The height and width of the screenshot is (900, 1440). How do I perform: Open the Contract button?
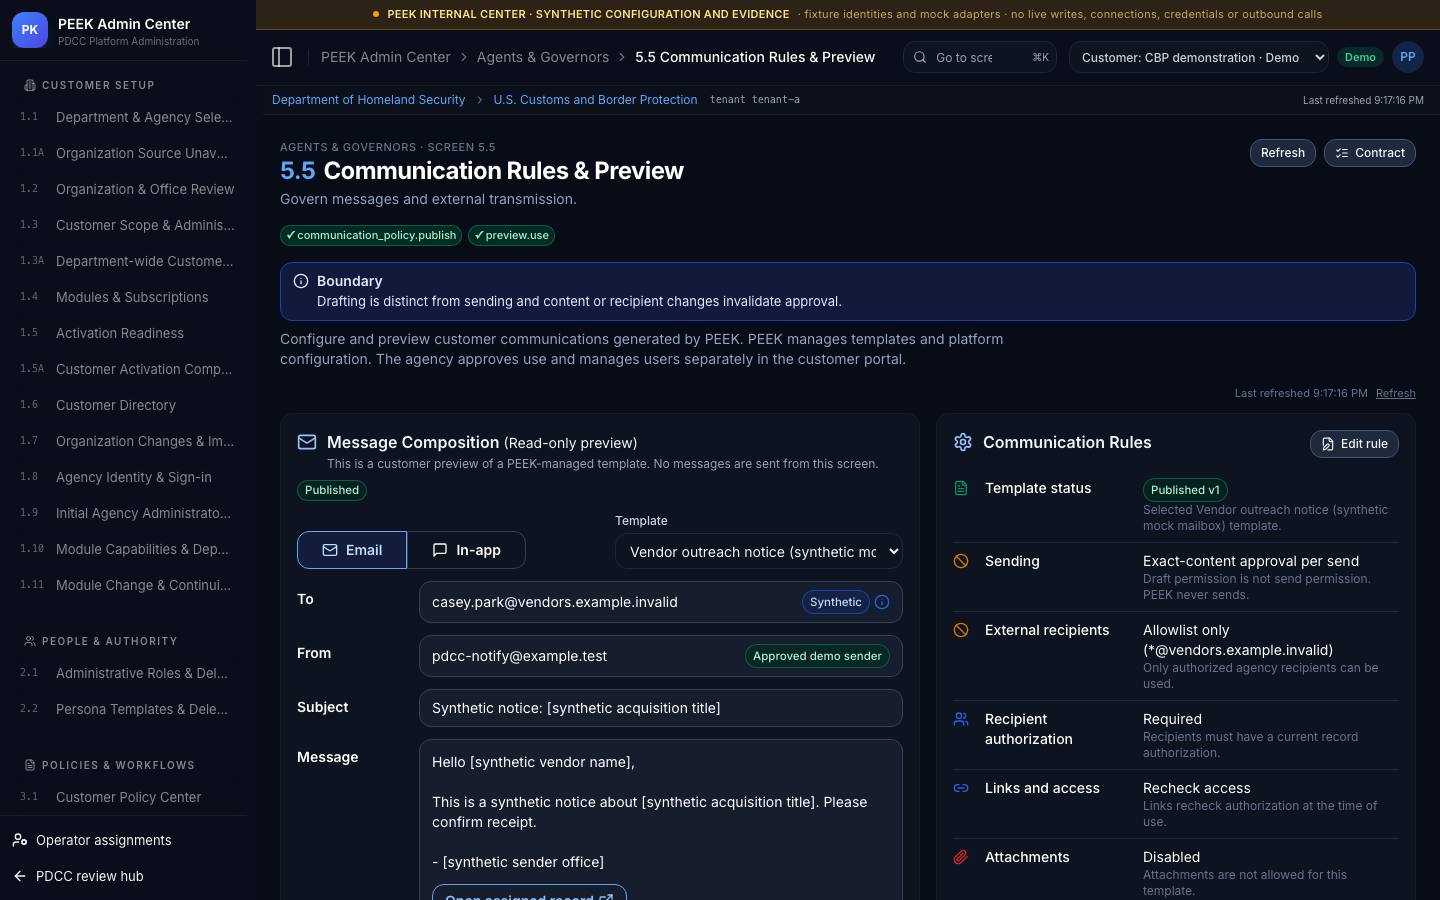(1370, 153)
